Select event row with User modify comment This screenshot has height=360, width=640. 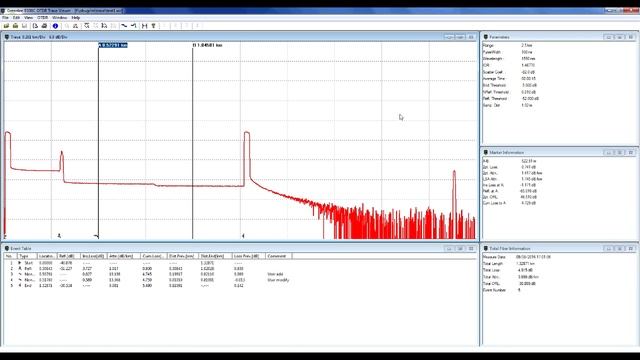tap(147, 280)
